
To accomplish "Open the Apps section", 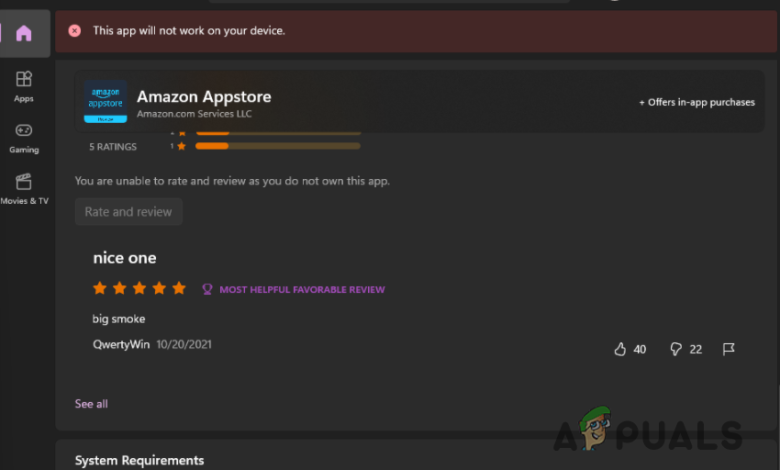I will (x=23, y=85).
